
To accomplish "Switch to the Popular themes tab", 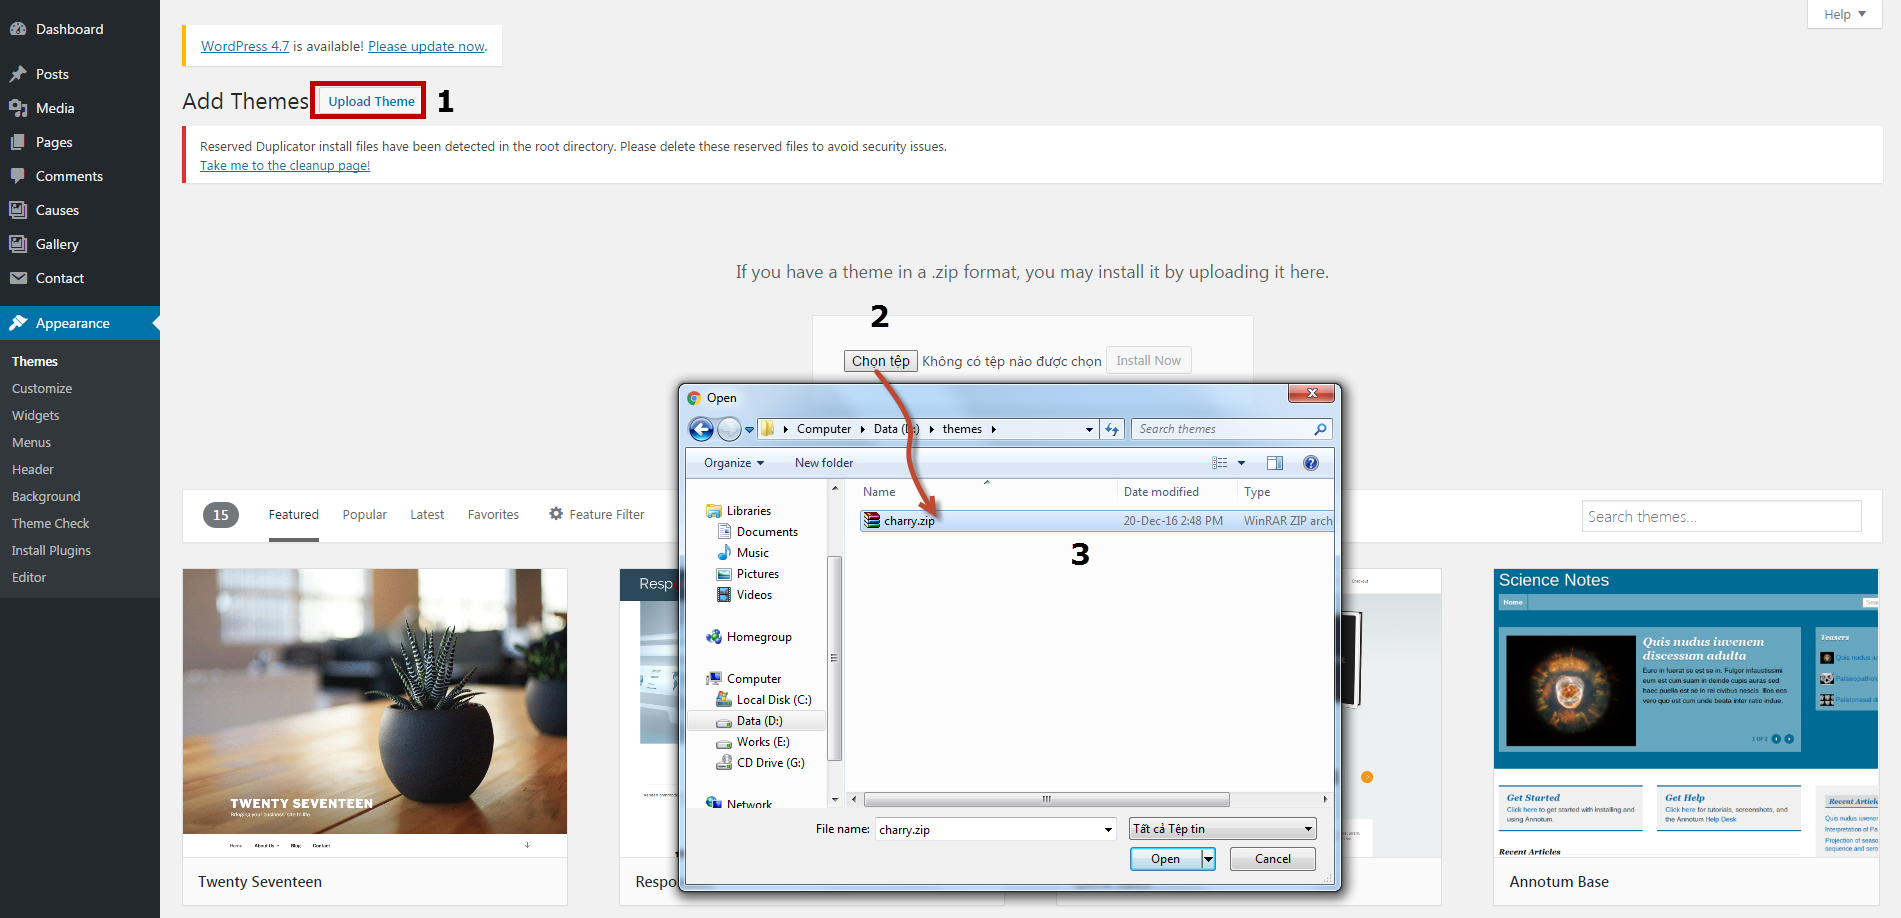I will [x=364, y=515].
